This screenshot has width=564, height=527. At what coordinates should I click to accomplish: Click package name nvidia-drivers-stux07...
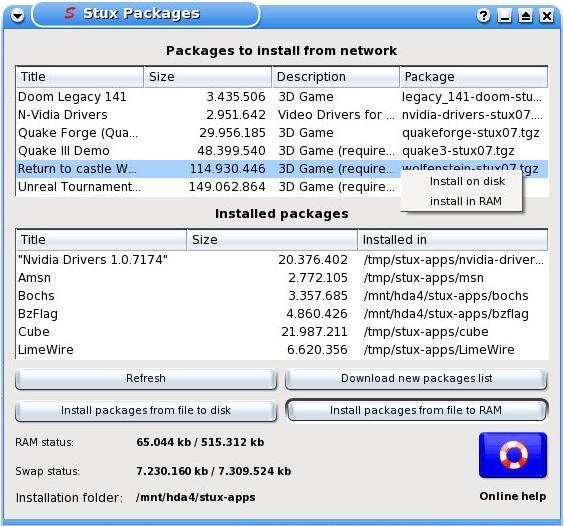click(472, 115)
